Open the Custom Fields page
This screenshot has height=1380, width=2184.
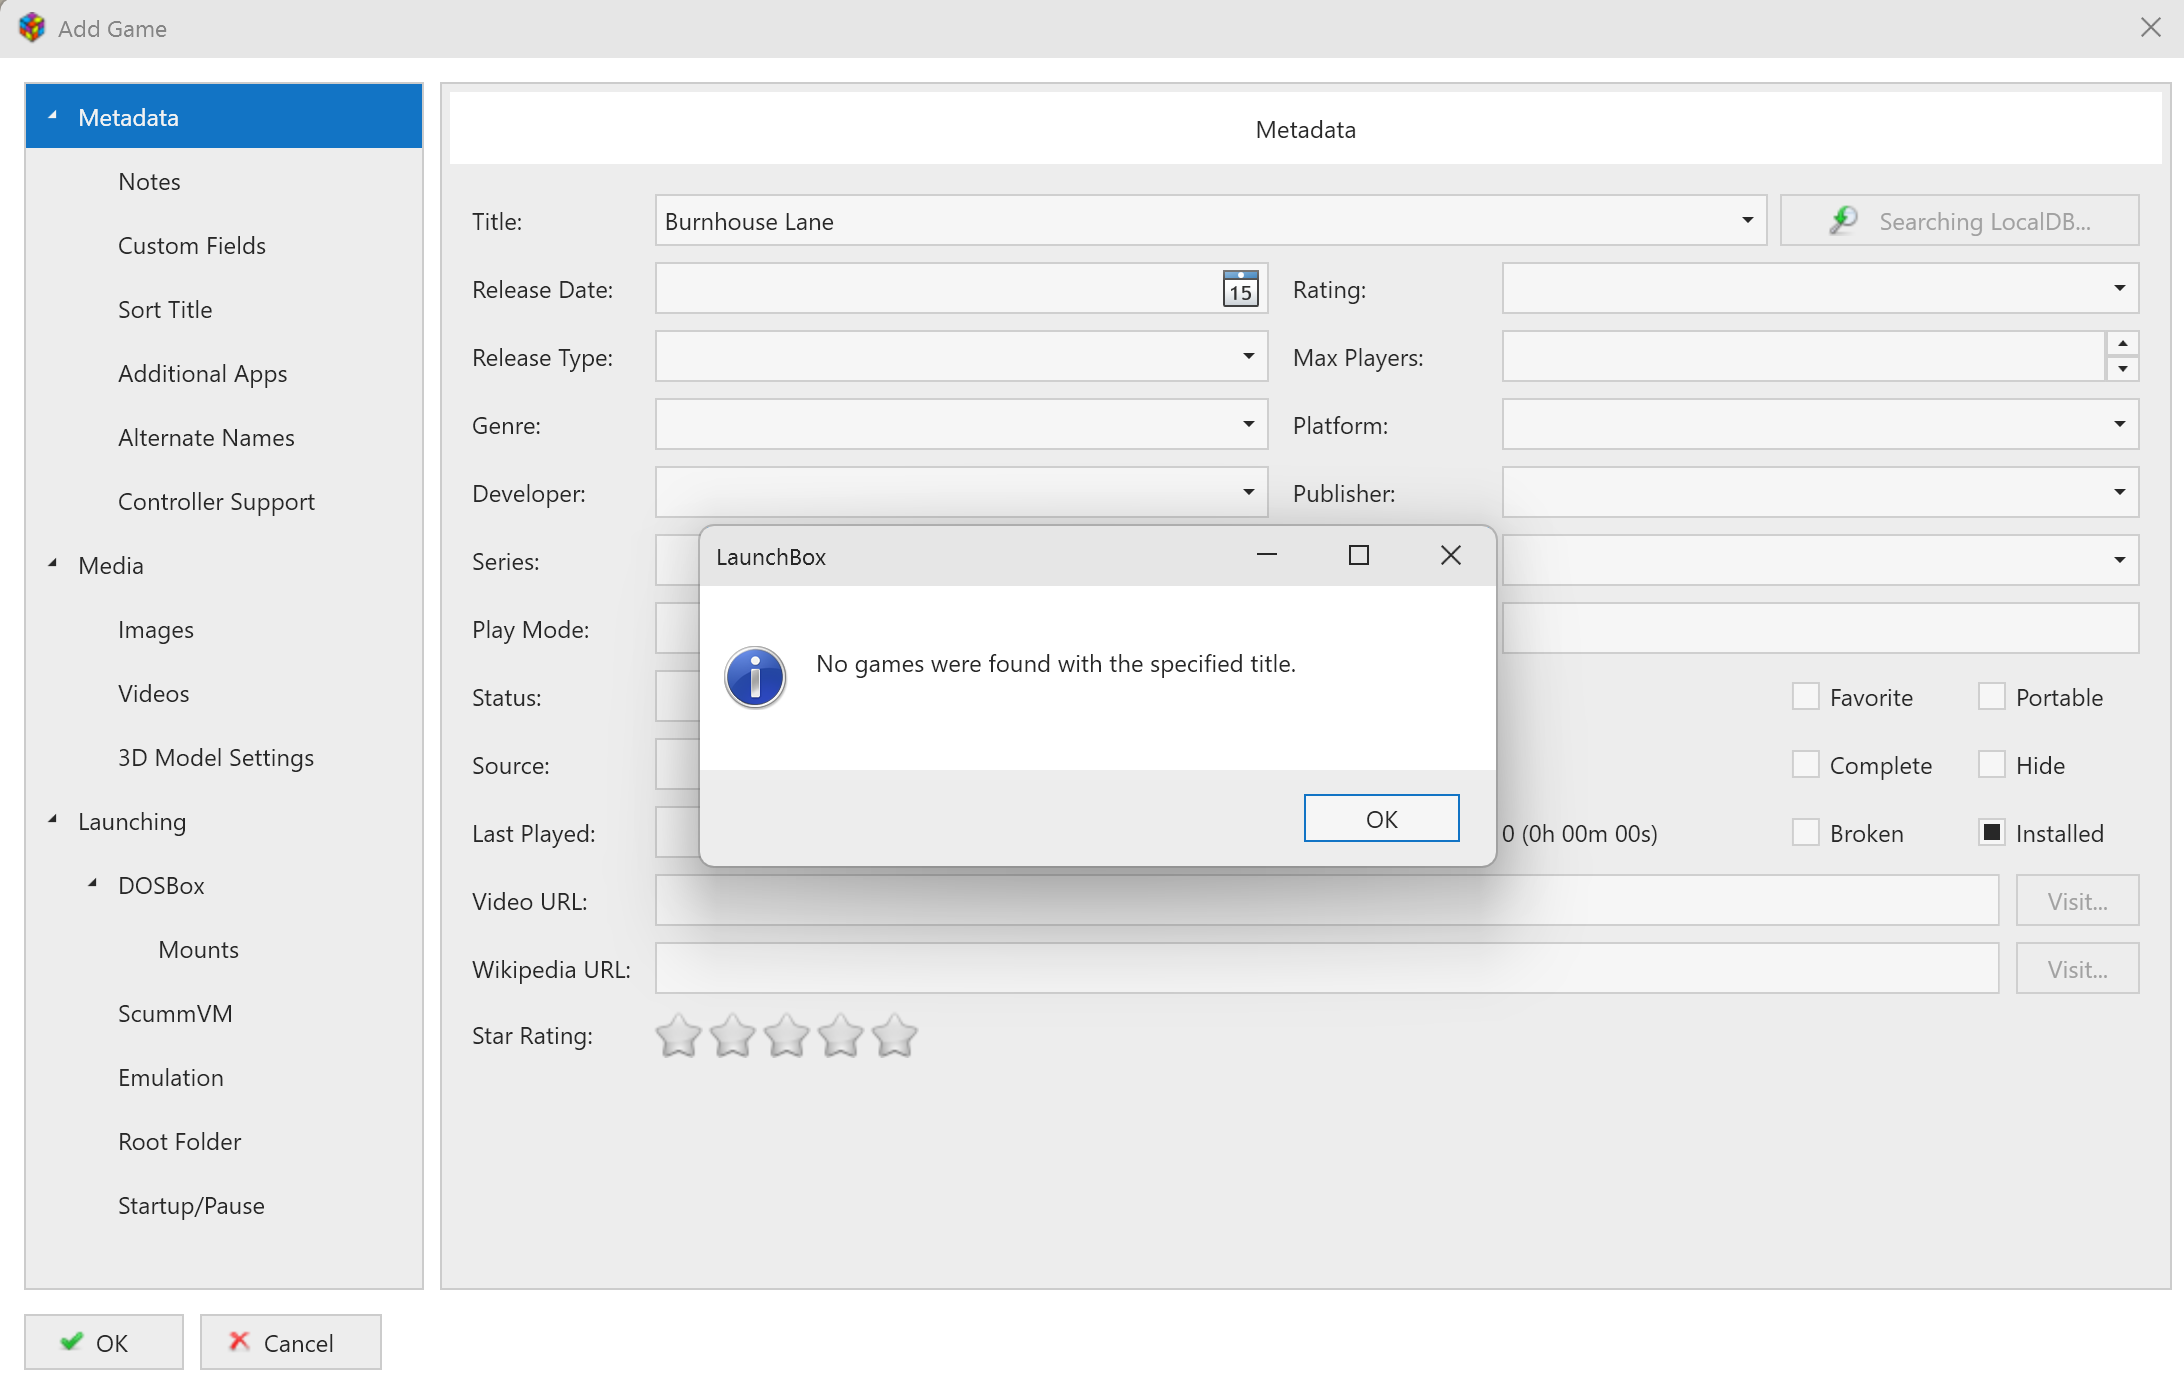[x=192, y=246]
